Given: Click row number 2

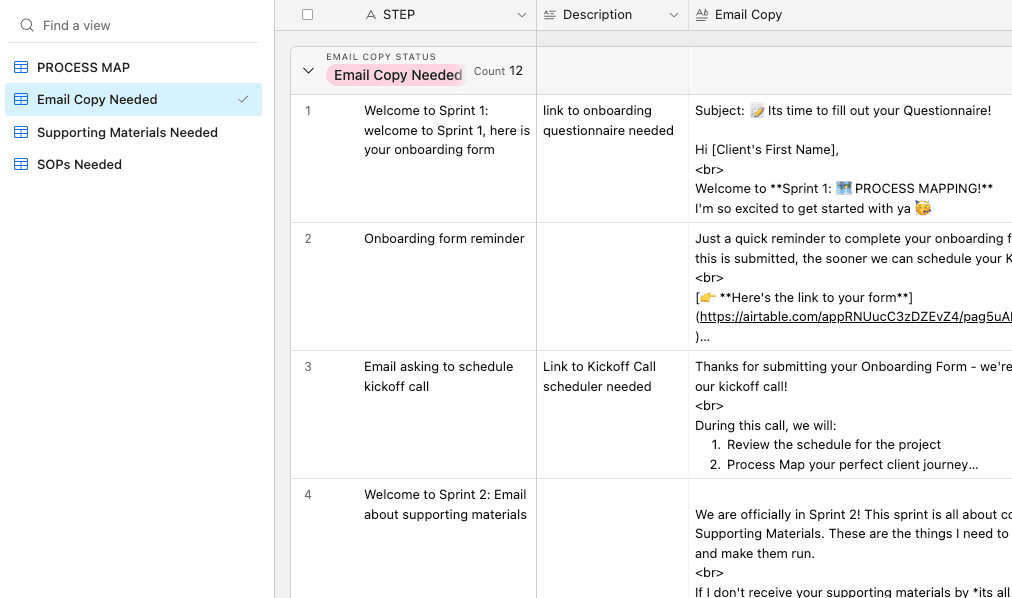Looking at the screenshot, I should click(x=308, y=239).
